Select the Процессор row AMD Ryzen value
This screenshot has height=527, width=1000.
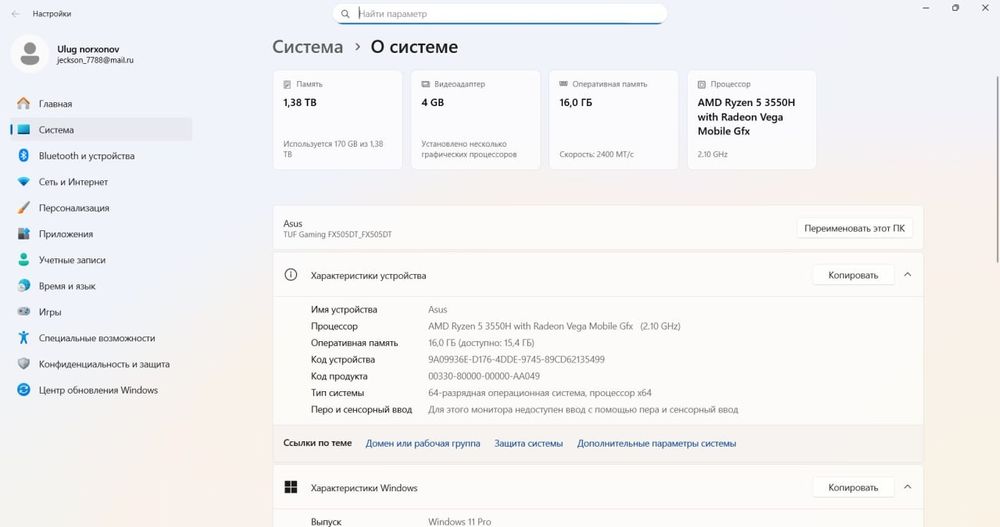[554, 326]
